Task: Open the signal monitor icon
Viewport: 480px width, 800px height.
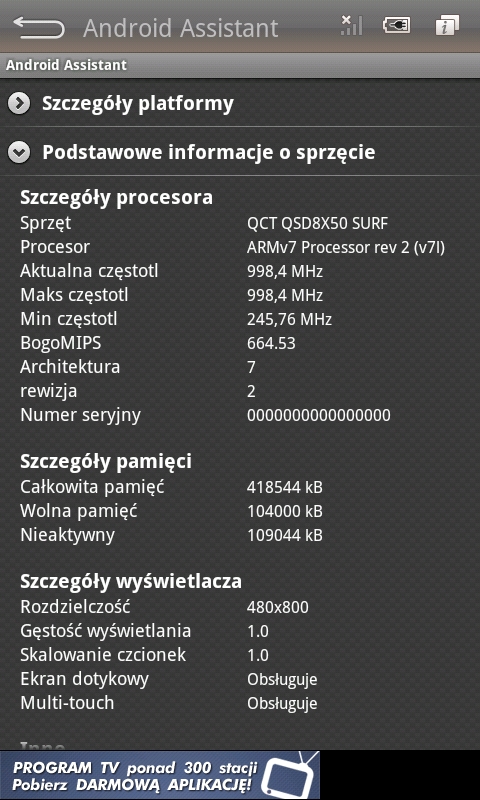Action: coord(351,26)
